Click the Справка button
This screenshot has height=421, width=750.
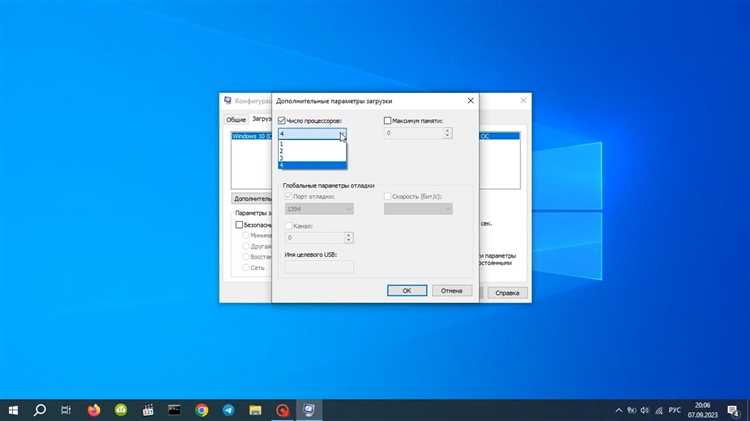[x=507, y=292]
